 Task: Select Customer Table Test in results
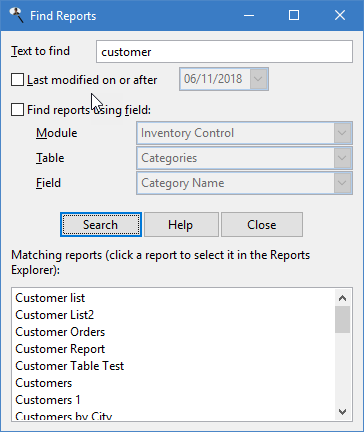[70, 366]
